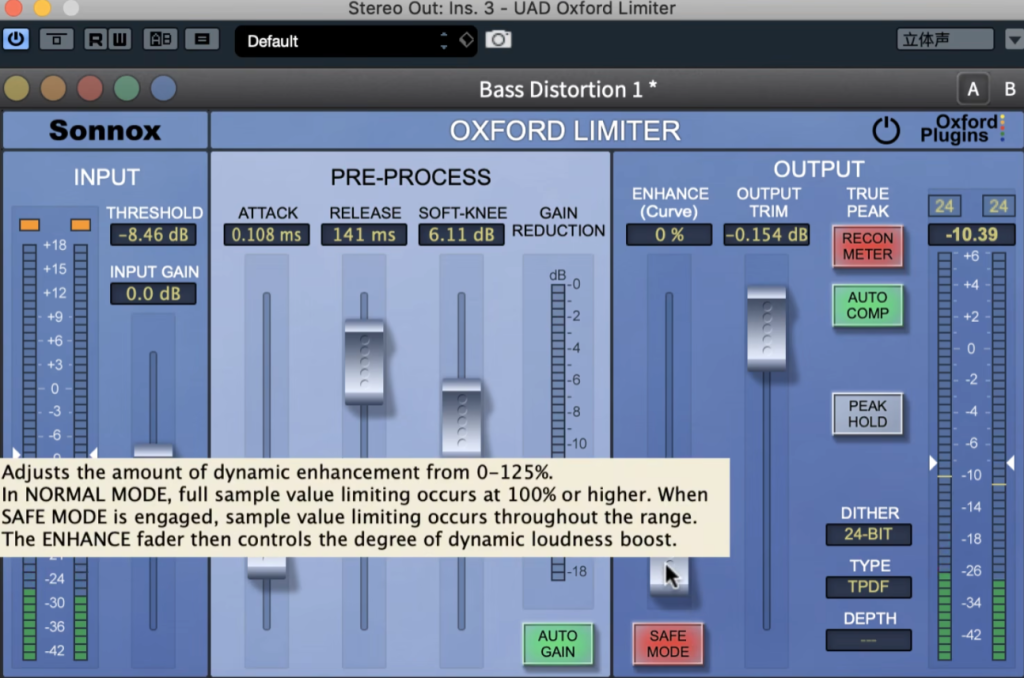
Task: Click the preset up/down stepper arrows
Action: pos(444,41)
